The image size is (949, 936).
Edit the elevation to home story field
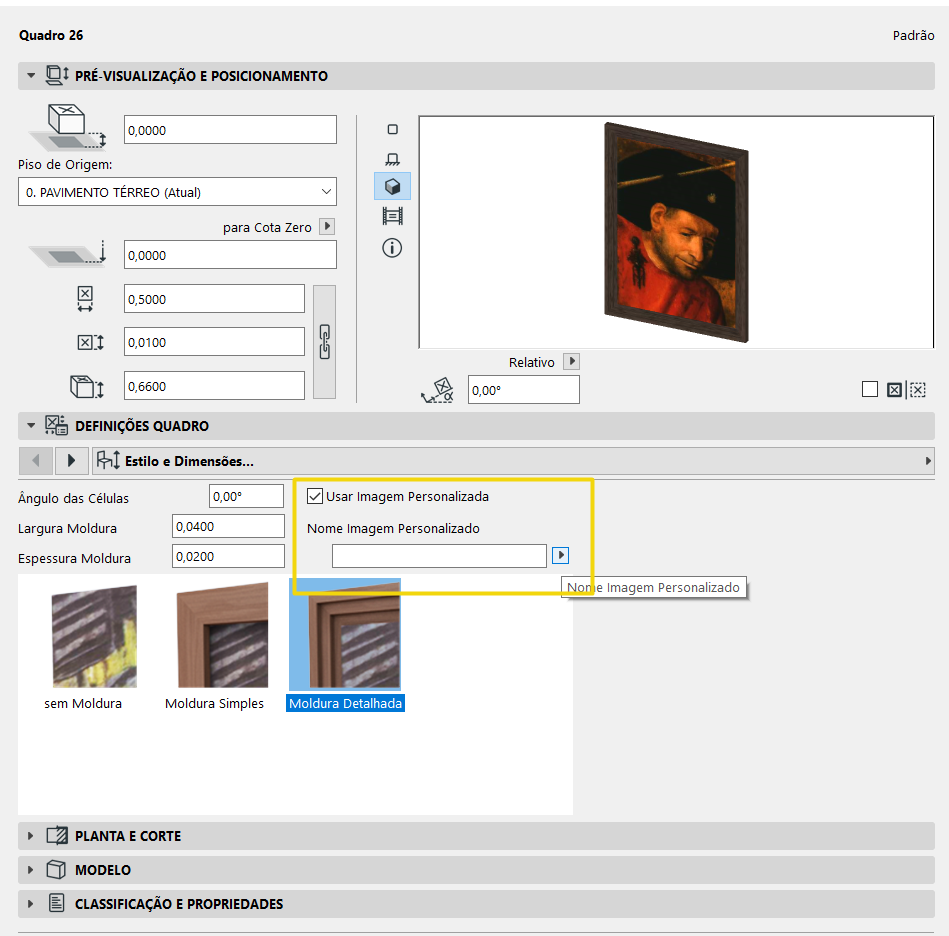230,130
